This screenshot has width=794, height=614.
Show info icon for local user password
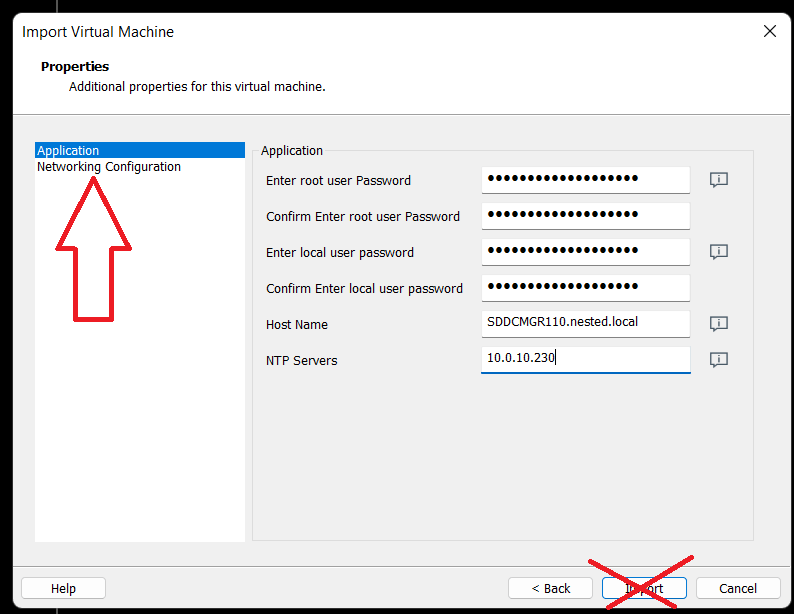click(718, 252)
